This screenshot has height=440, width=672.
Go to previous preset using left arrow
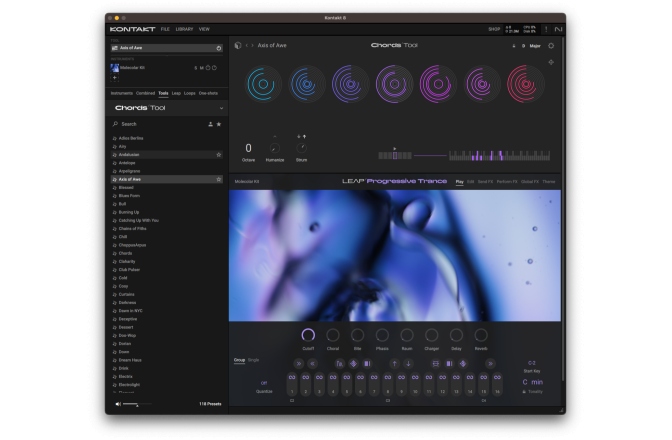[x=247, y=45]
